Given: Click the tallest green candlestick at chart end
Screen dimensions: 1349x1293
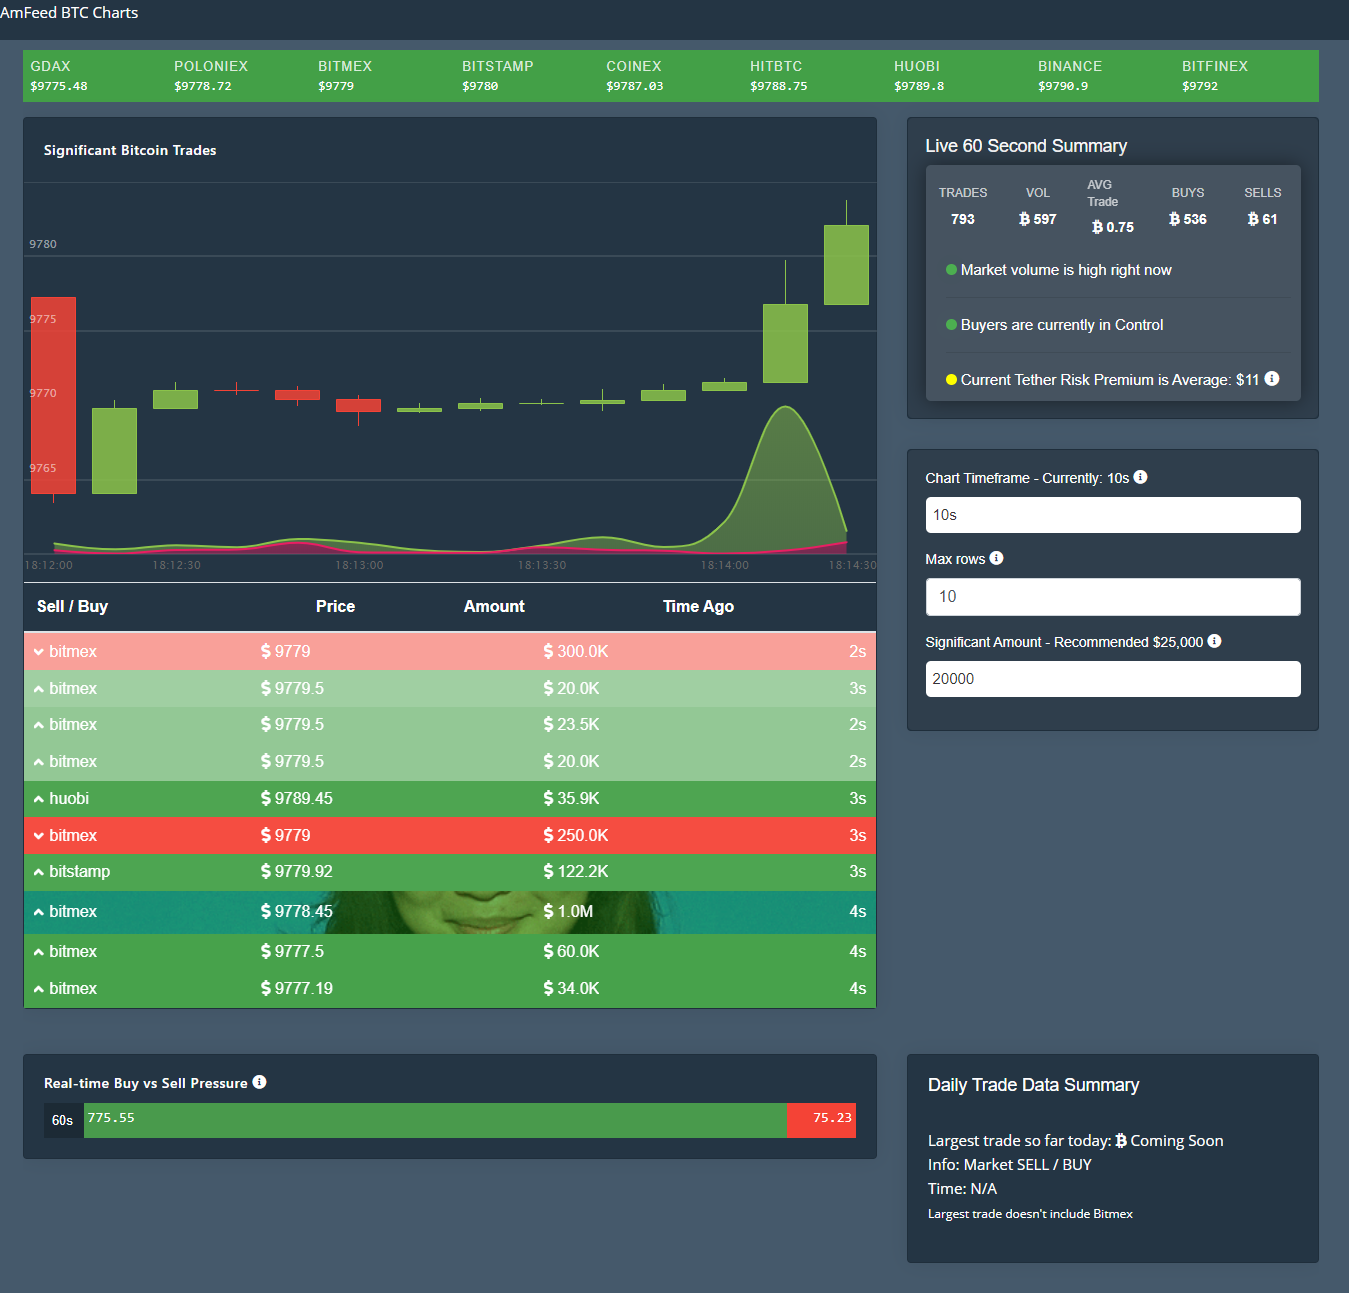Looking at the screenshot, I should click(x=846, y=265).
